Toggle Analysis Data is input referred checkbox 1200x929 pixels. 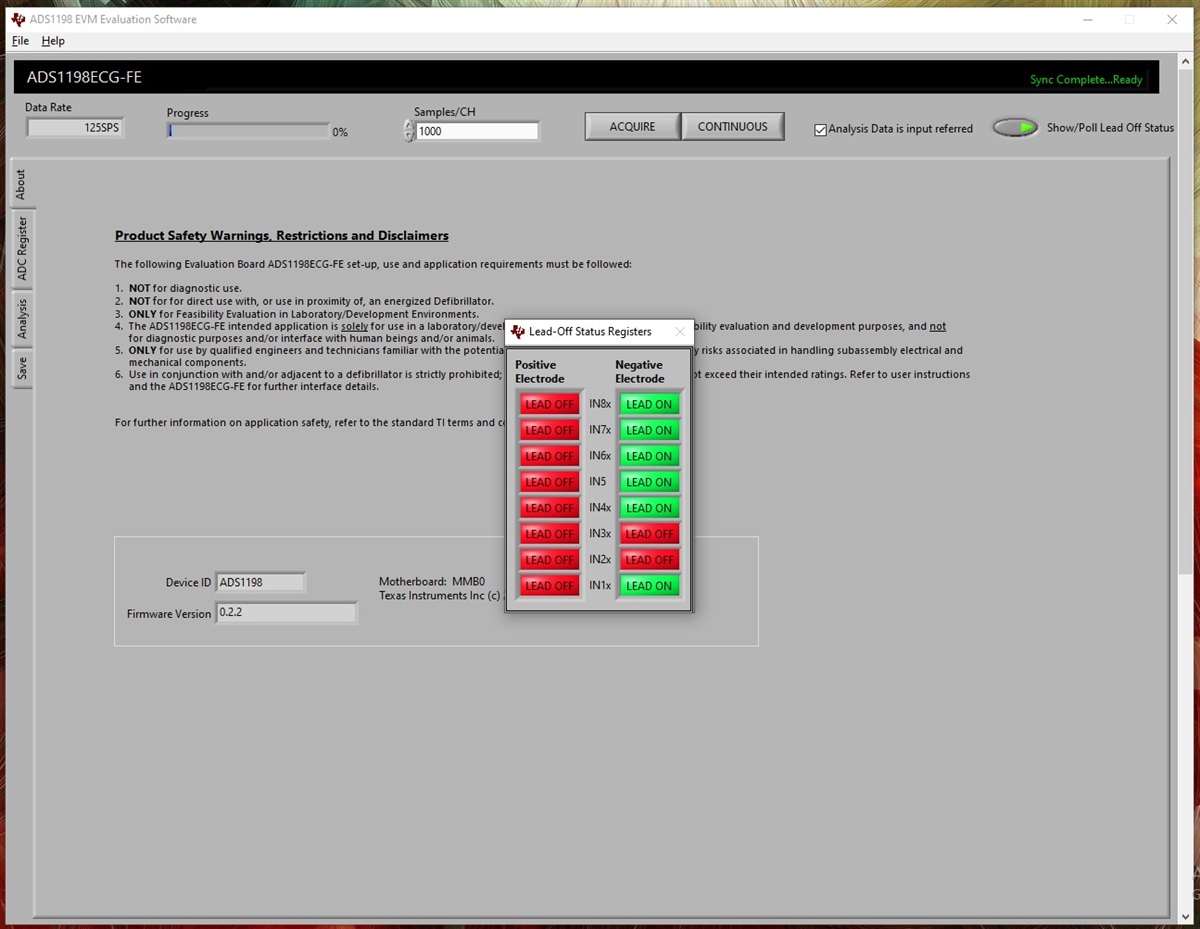[x=820, y=129]
